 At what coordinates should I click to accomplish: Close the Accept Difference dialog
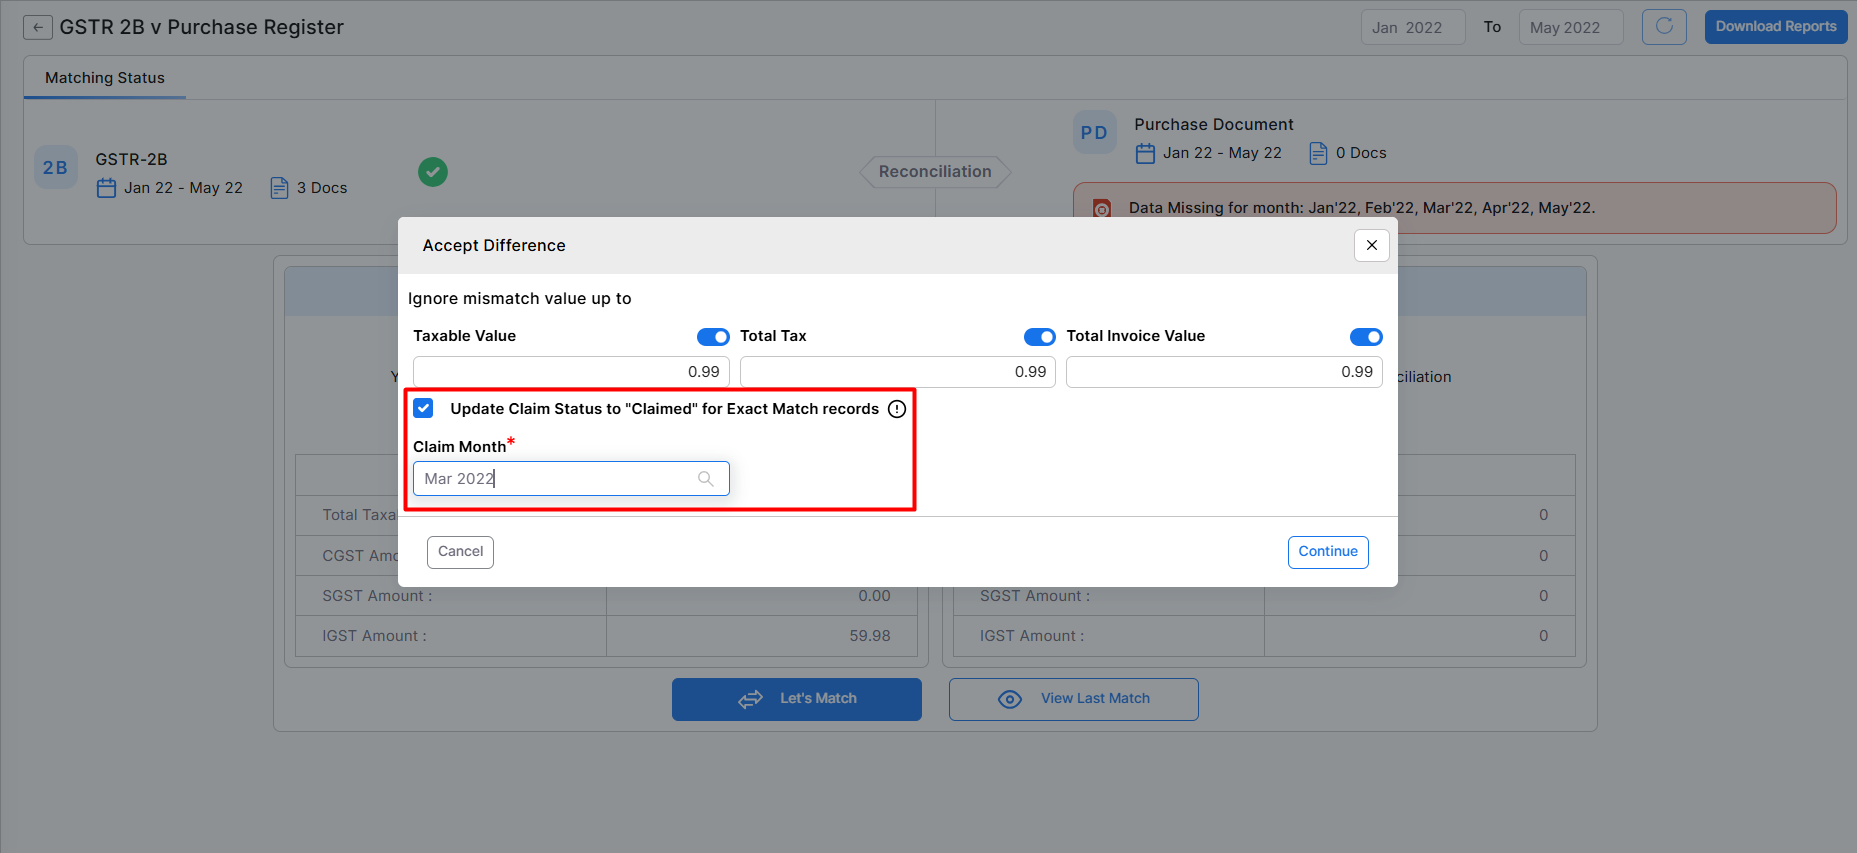1371,245
